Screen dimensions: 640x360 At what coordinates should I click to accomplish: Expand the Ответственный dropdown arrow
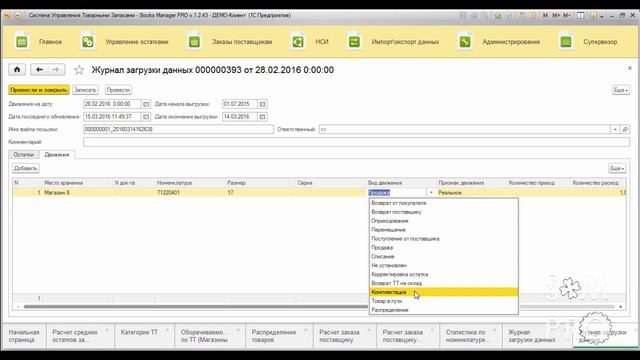[615, 129]
